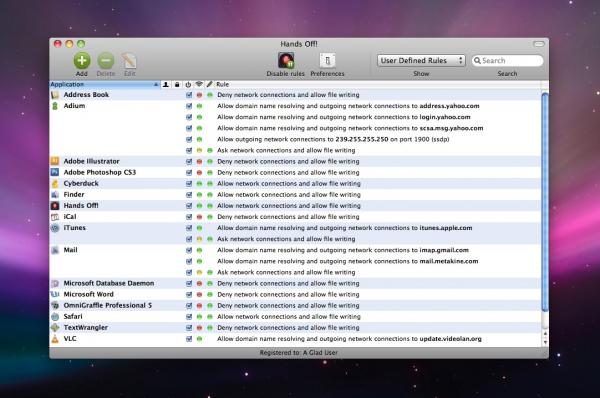Click the Safari app icon

click(x=55, y=316)
